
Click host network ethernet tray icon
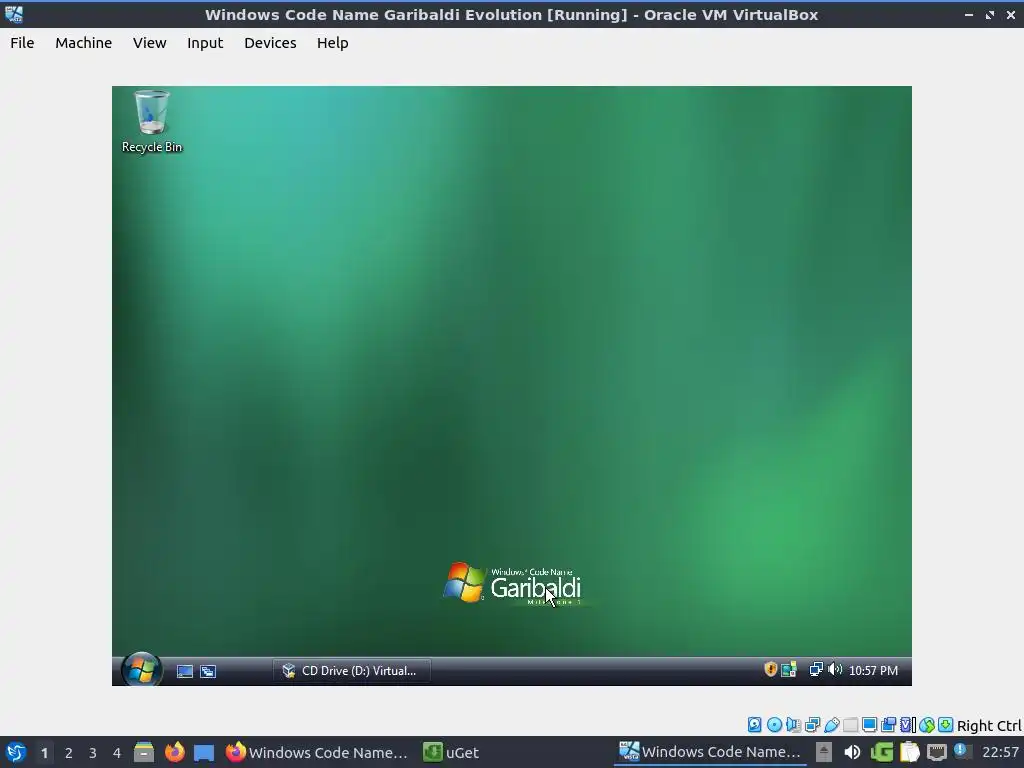[x=936, y=752]
